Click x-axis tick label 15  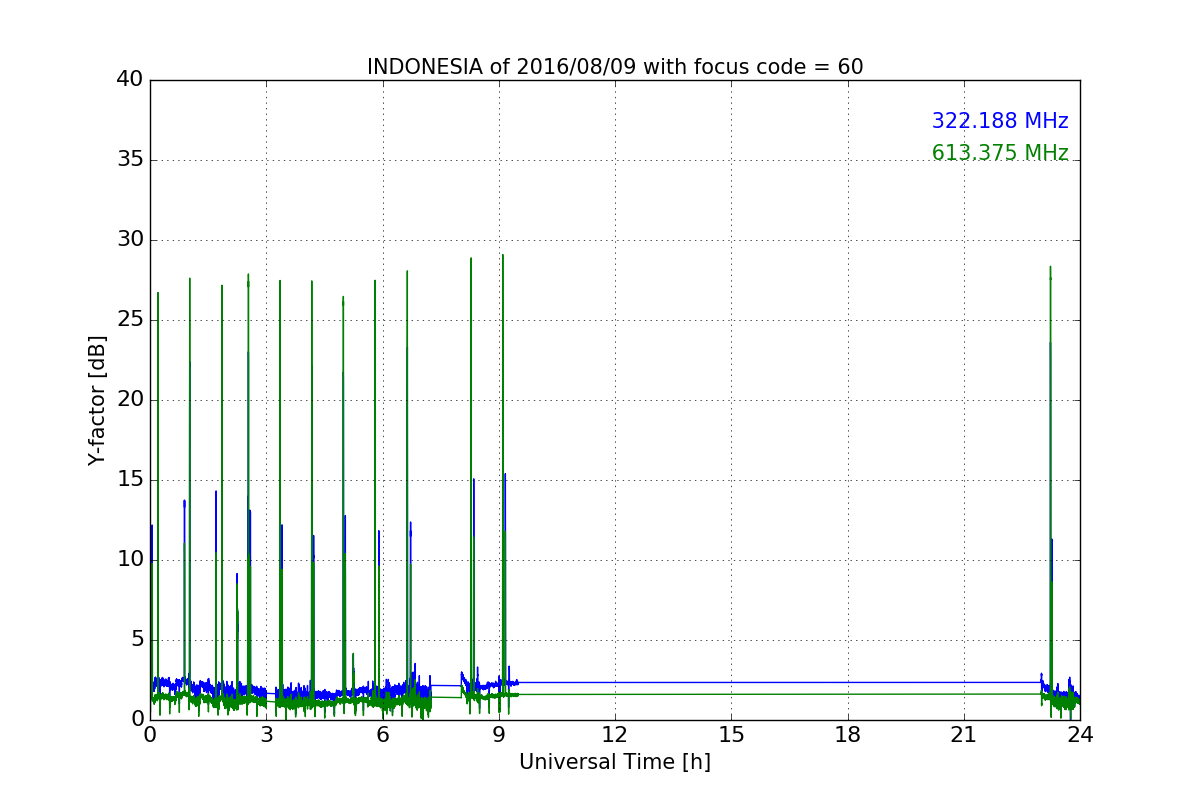[731, 735]
